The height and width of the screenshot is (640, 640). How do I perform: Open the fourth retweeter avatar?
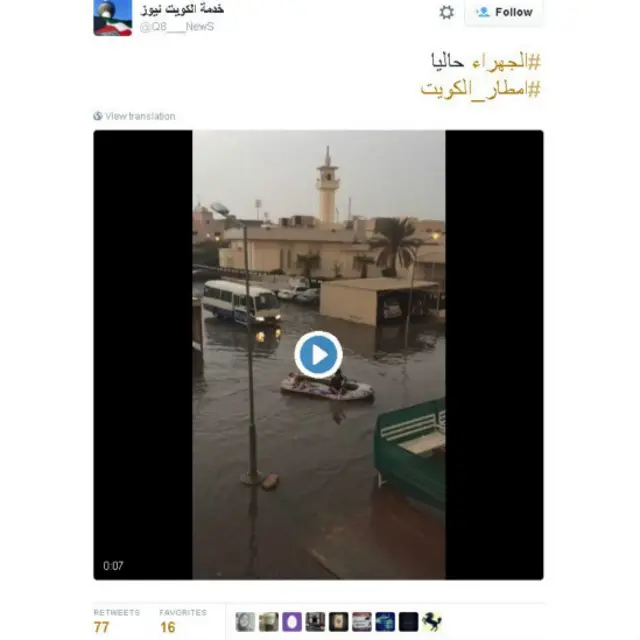click(315, 622)
